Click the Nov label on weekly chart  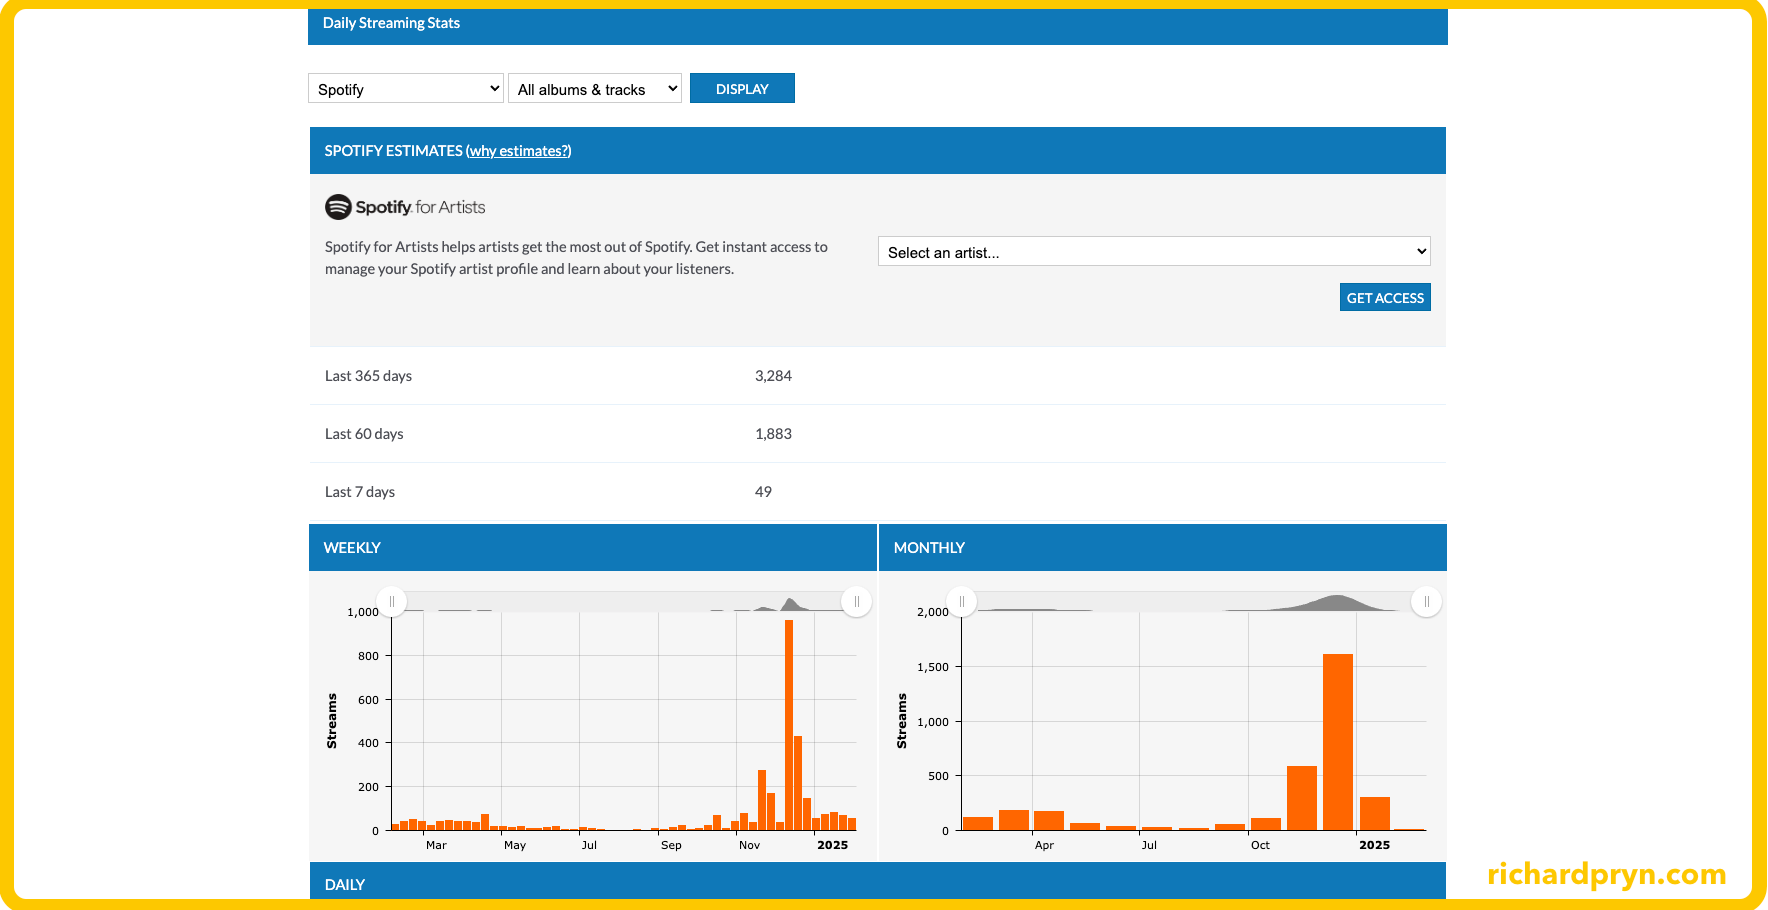pyautogui.click(x=749, y=845)
